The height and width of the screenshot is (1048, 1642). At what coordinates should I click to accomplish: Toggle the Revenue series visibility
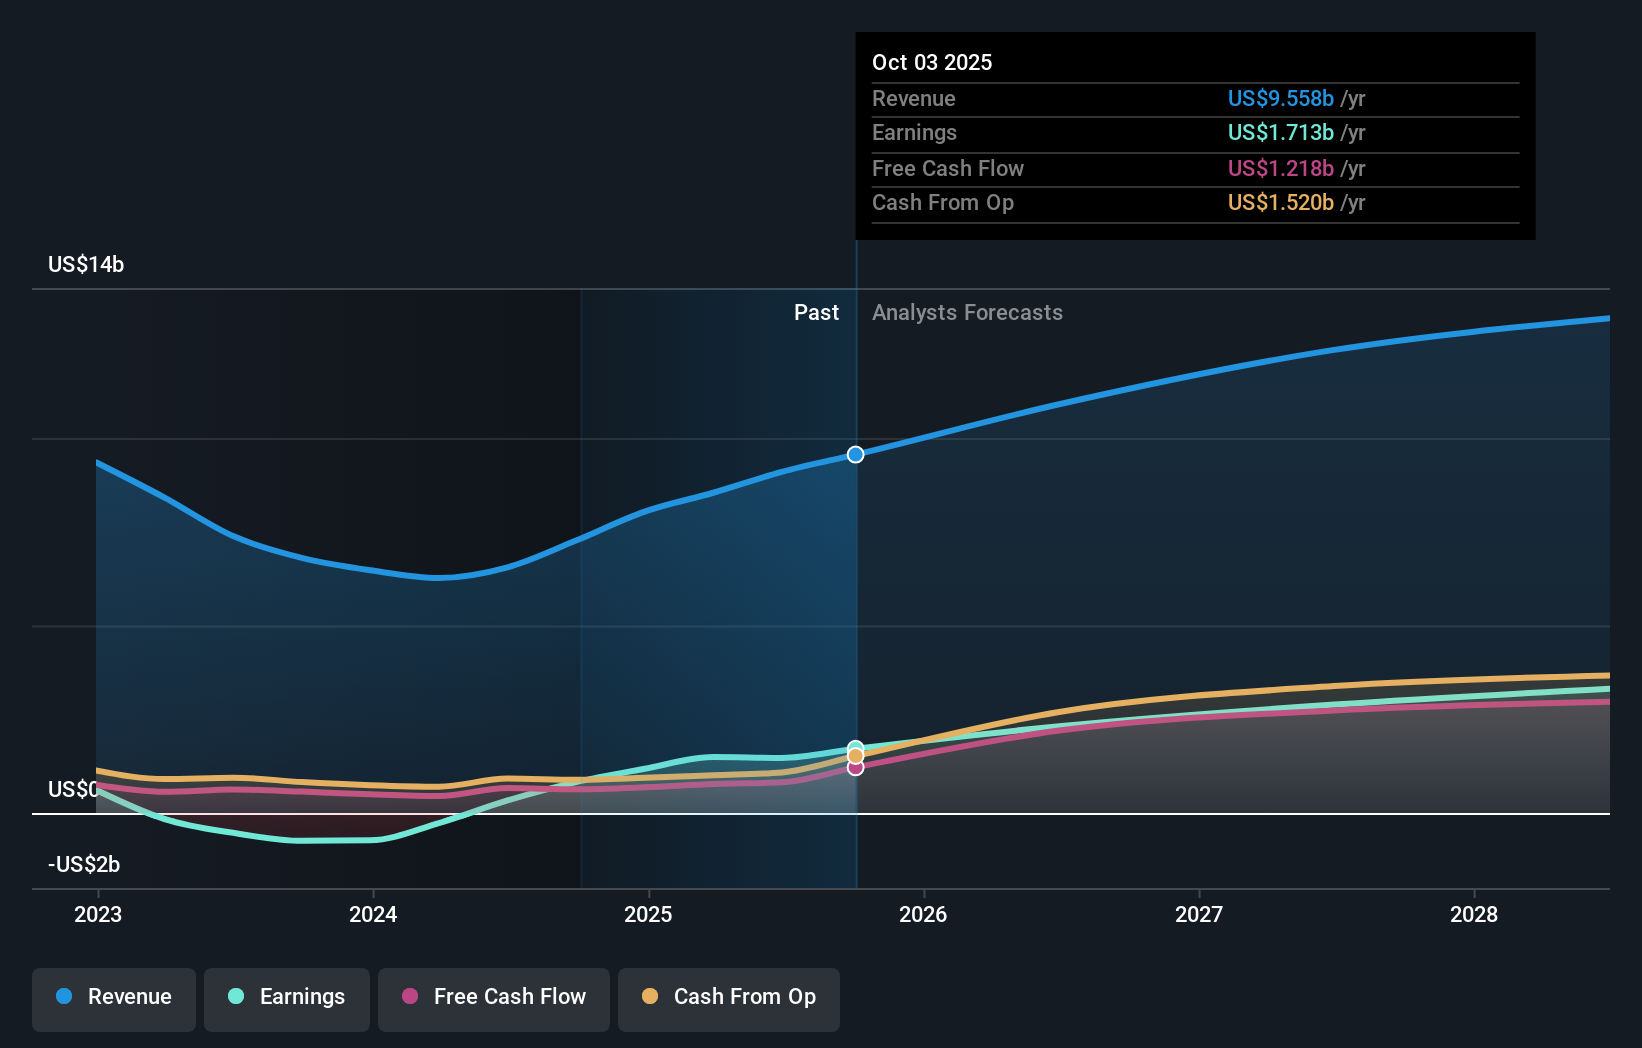click(x=113, y=997)
